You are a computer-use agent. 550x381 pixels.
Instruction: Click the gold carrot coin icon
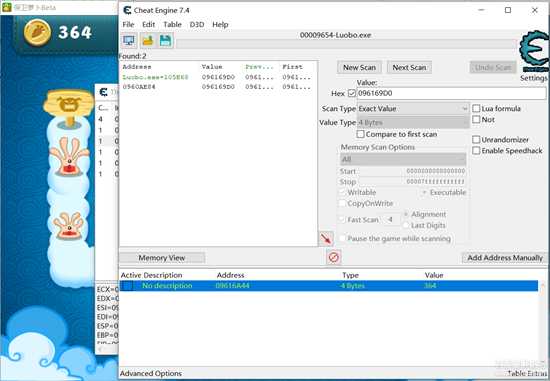[37, 32]
